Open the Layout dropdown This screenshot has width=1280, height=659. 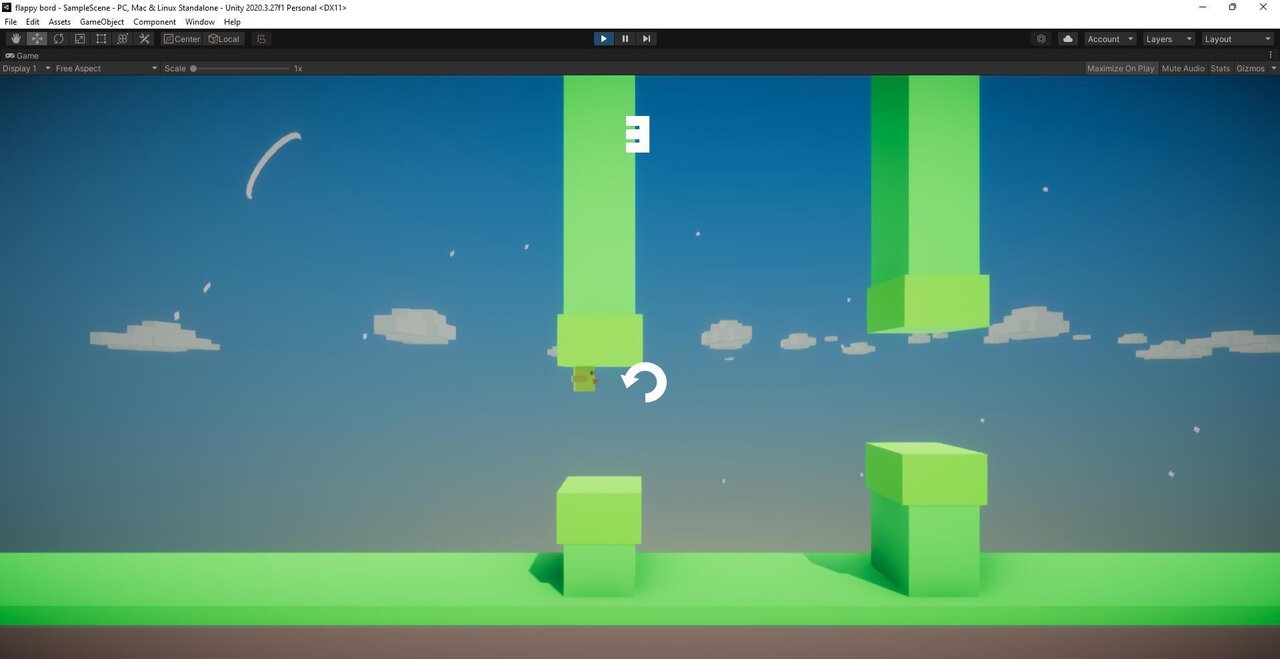pyautogui.click(x=1237, y=39)
